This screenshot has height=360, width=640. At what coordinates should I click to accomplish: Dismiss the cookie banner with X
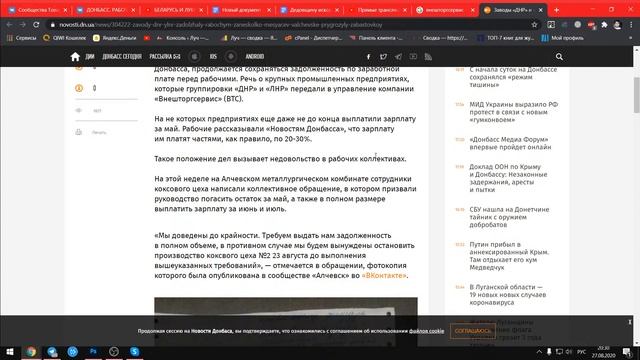click(x=630, y=322)
